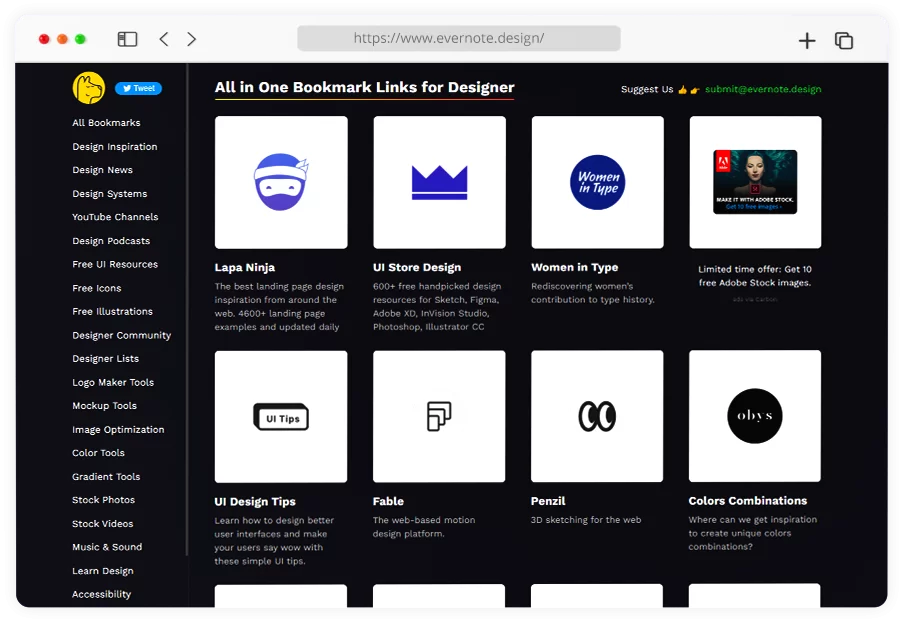The image size is (903, 622).
Task: Open the Penzil logo thumbnail
Action: [x=597, y=416]
